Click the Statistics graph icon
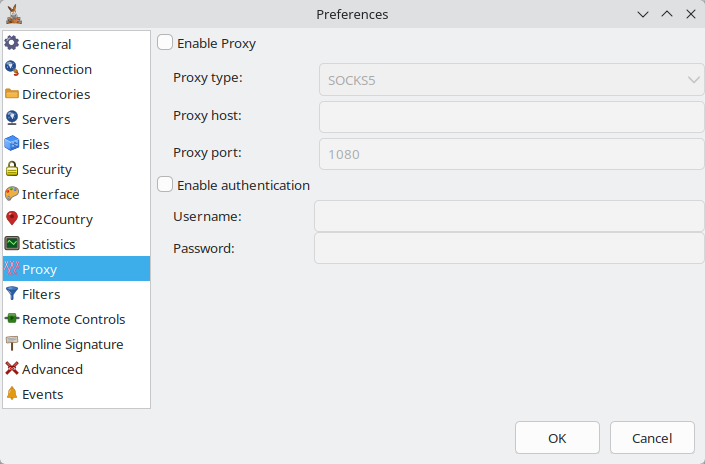 (x=12, y=243)
